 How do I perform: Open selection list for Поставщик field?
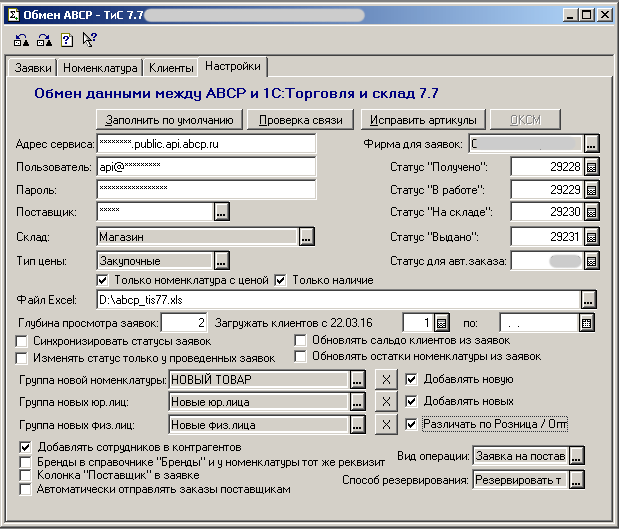(221, 212)
